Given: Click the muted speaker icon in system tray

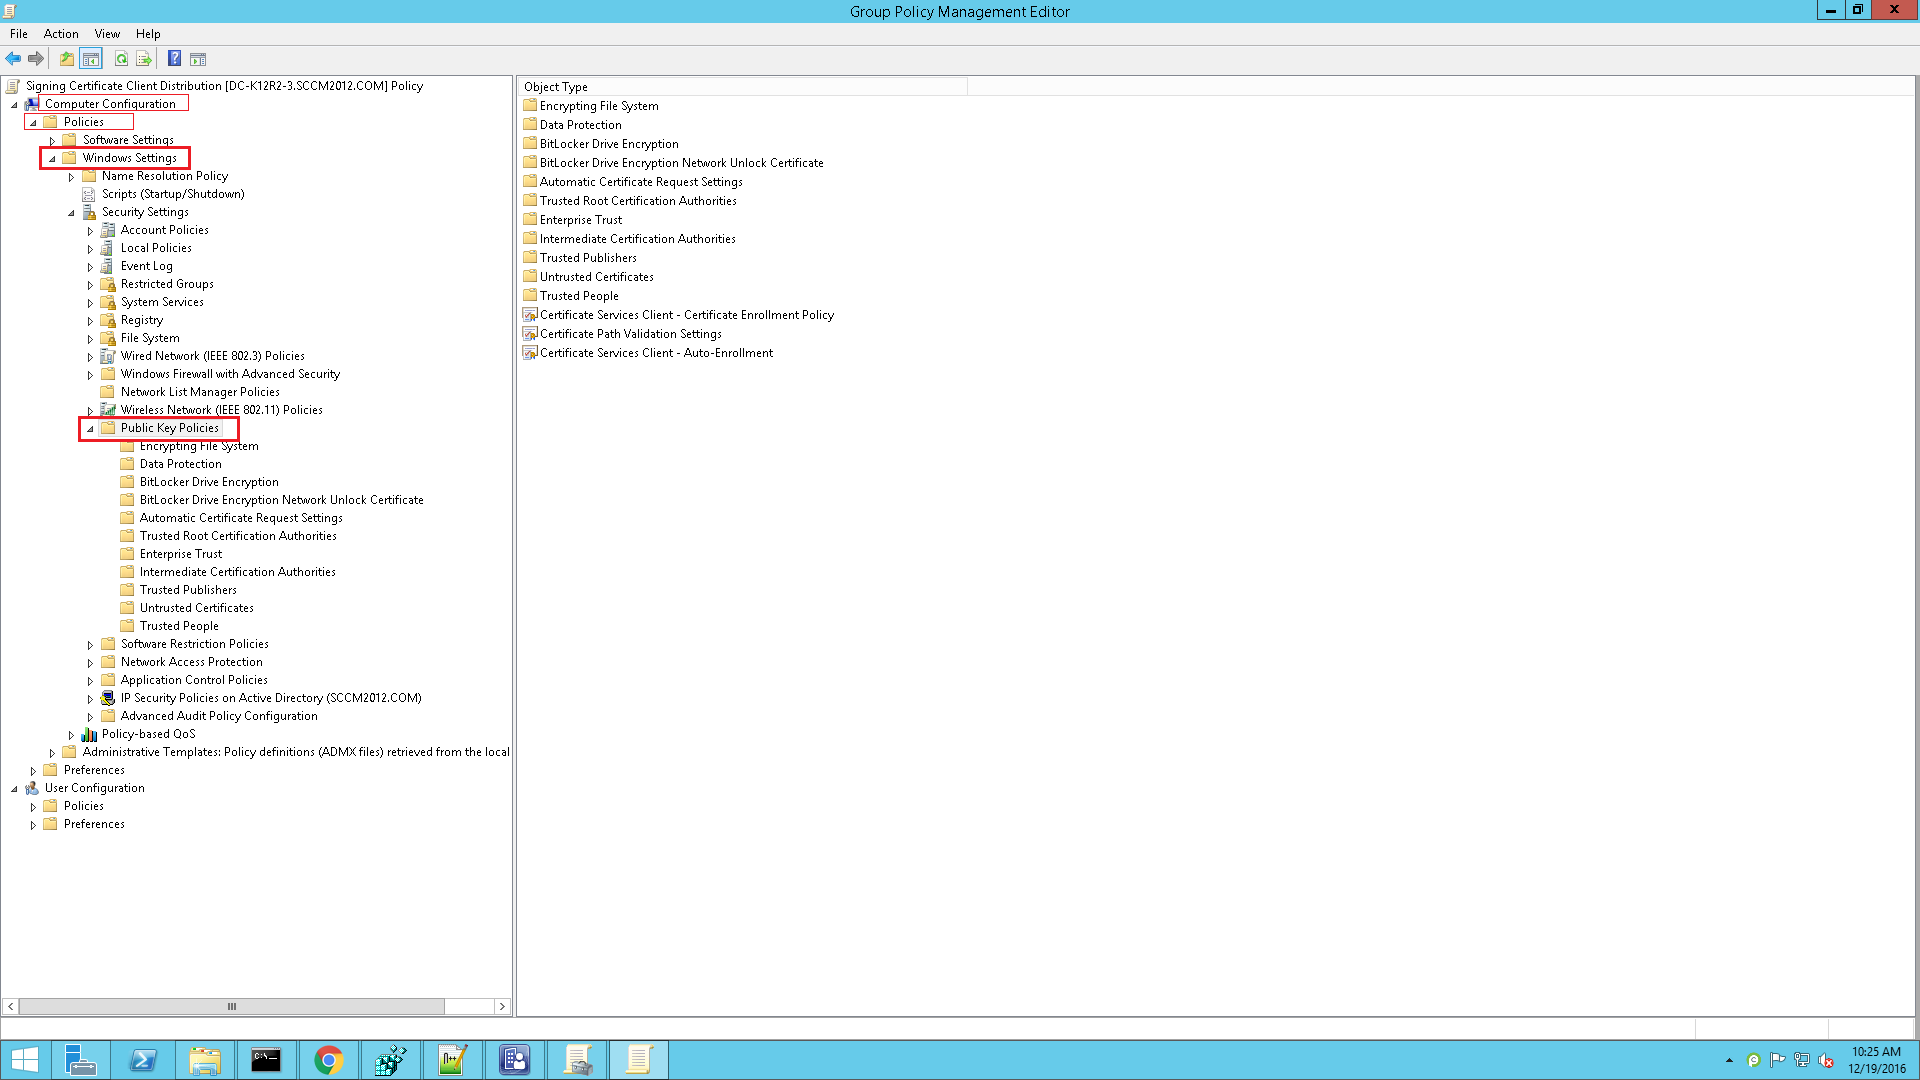Looking at the screenshot, I should [1827, 1060].
